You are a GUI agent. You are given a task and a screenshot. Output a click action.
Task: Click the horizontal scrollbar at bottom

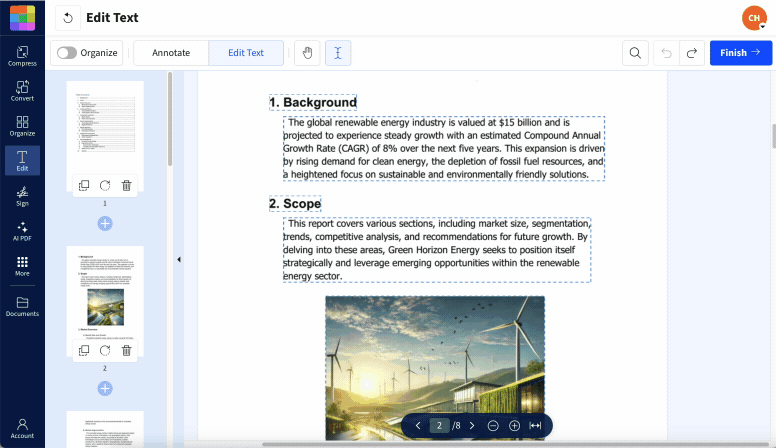515,444
